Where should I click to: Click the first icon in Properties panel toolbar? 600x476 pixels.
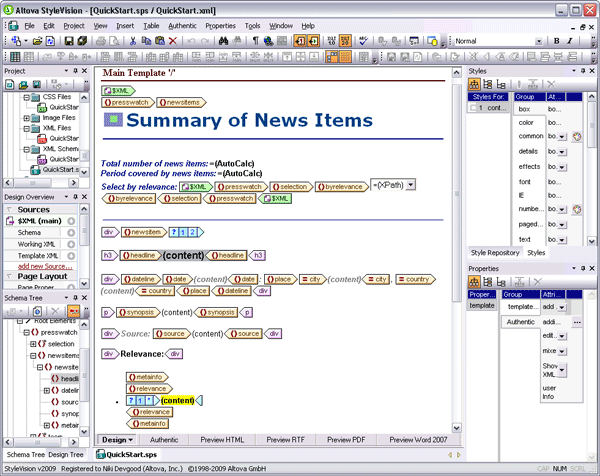tap(474, 282)
